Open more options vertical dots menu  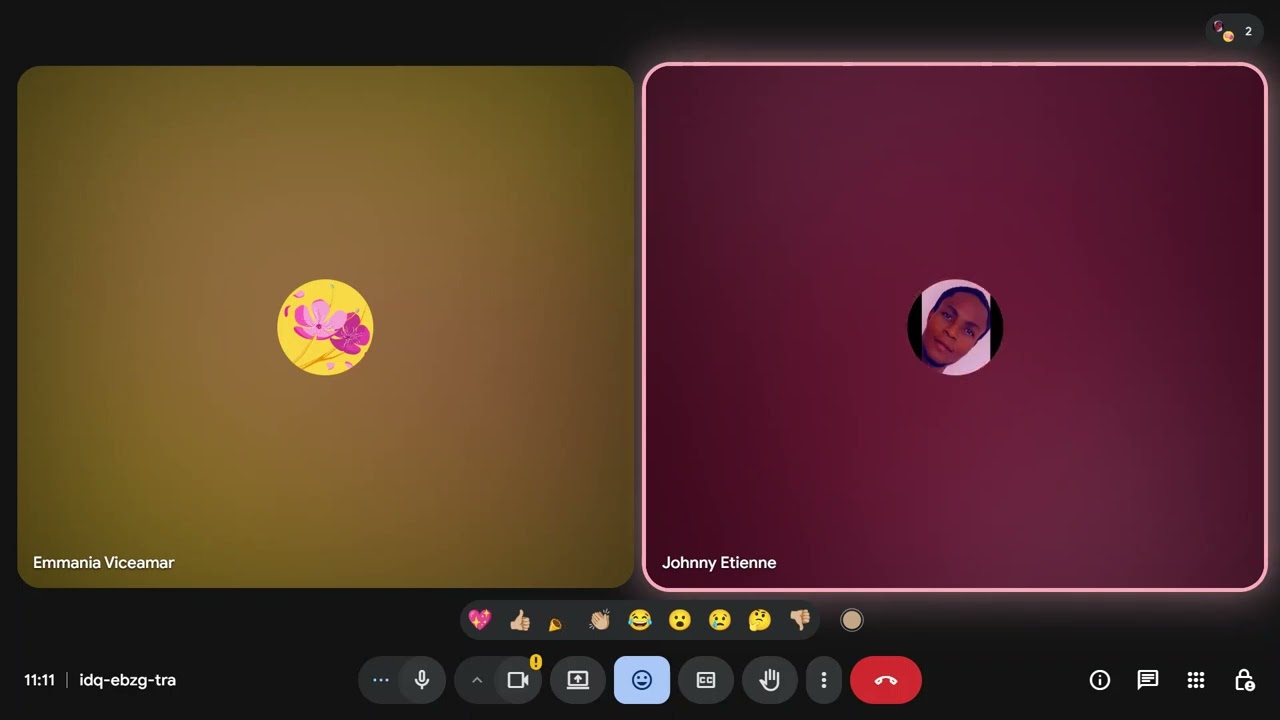click(824, 680)
